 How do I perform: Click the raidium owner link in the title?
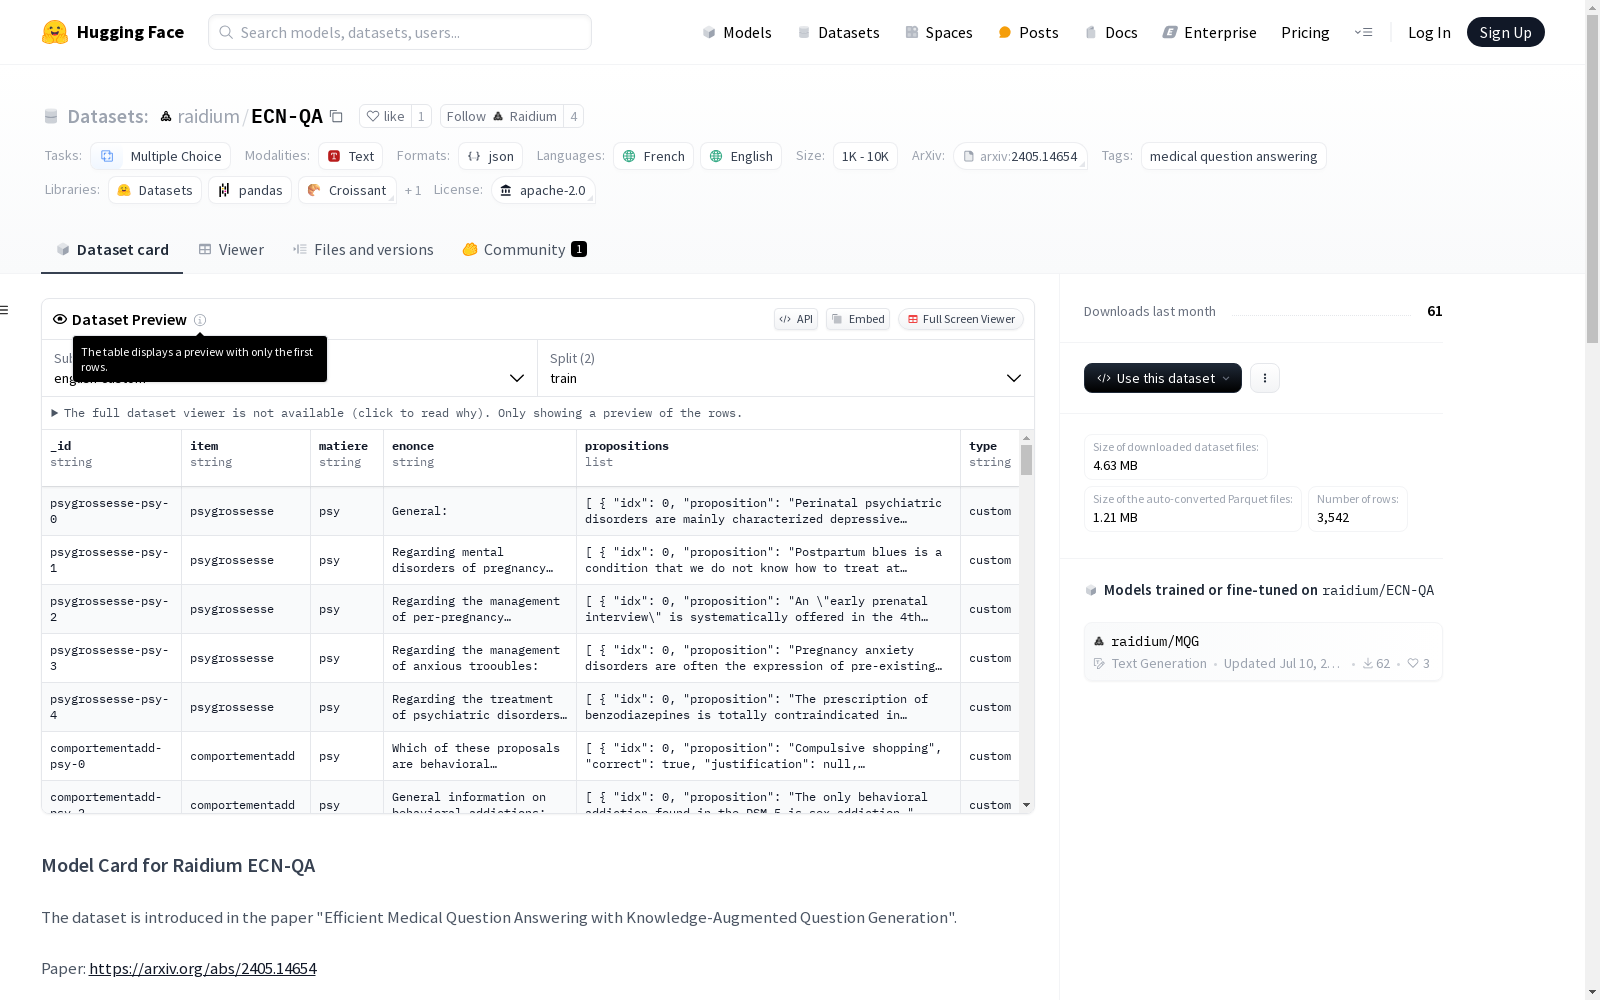pos(208,117)
